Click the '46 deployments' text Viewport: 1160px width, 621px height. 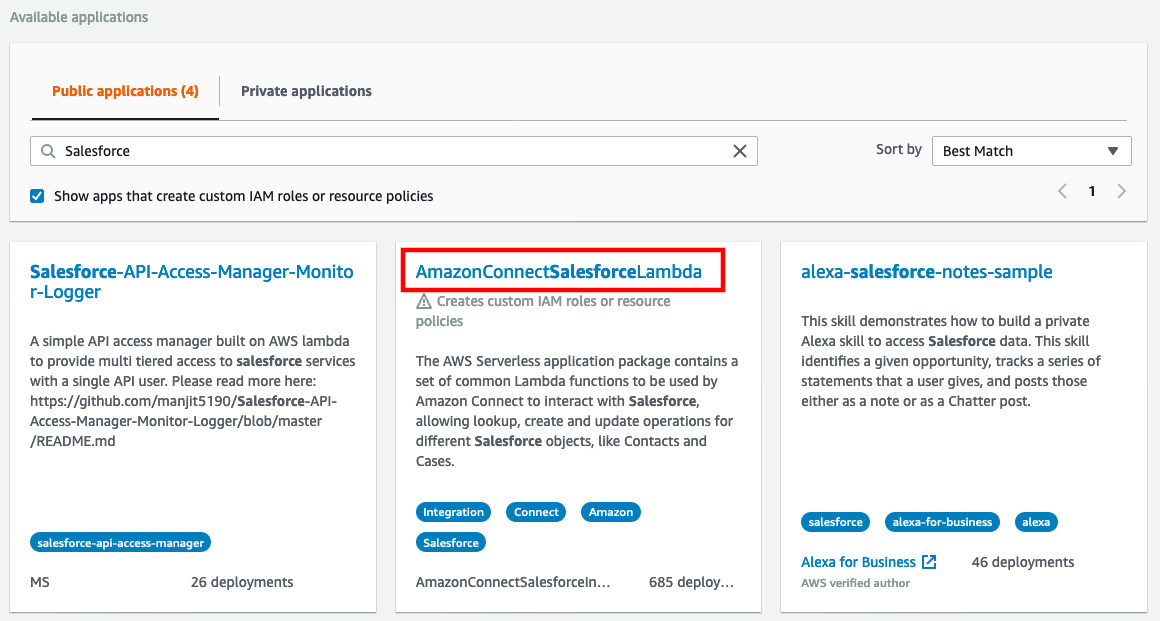pyautogui.click(x=1023, y=562)
